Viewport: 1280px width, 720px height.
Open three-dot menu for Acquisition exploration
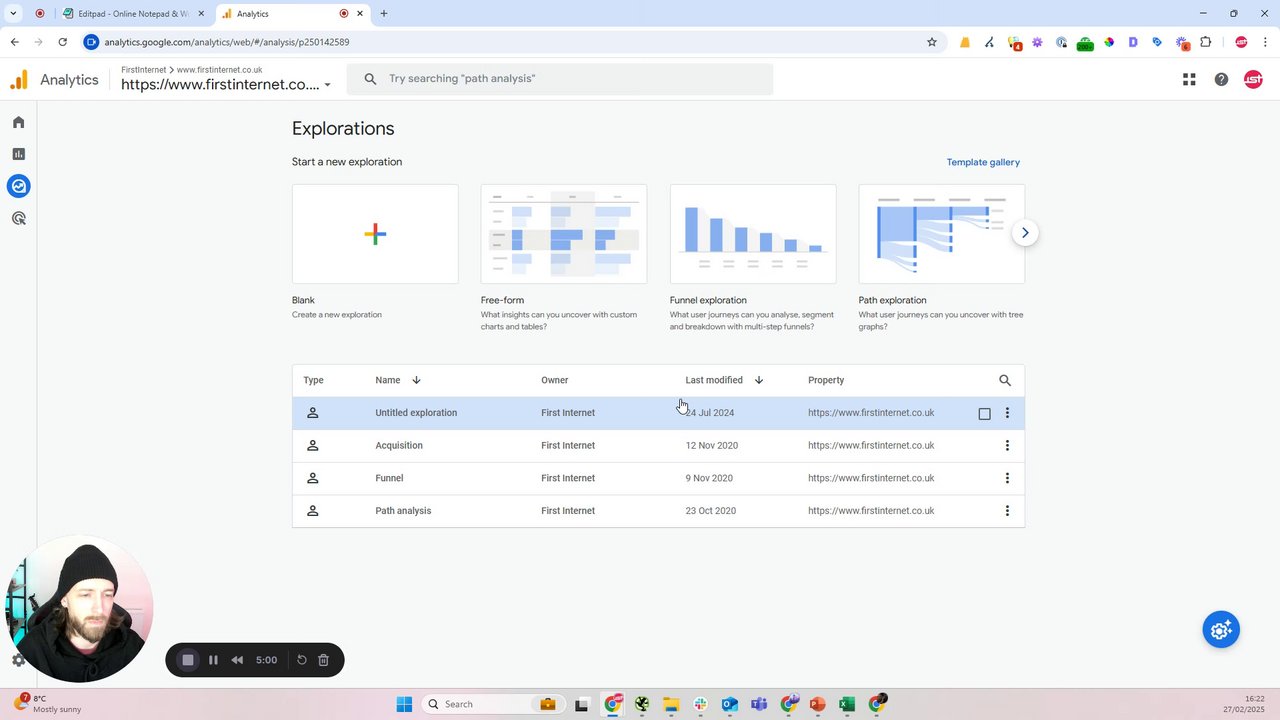tap(1007, 445)
